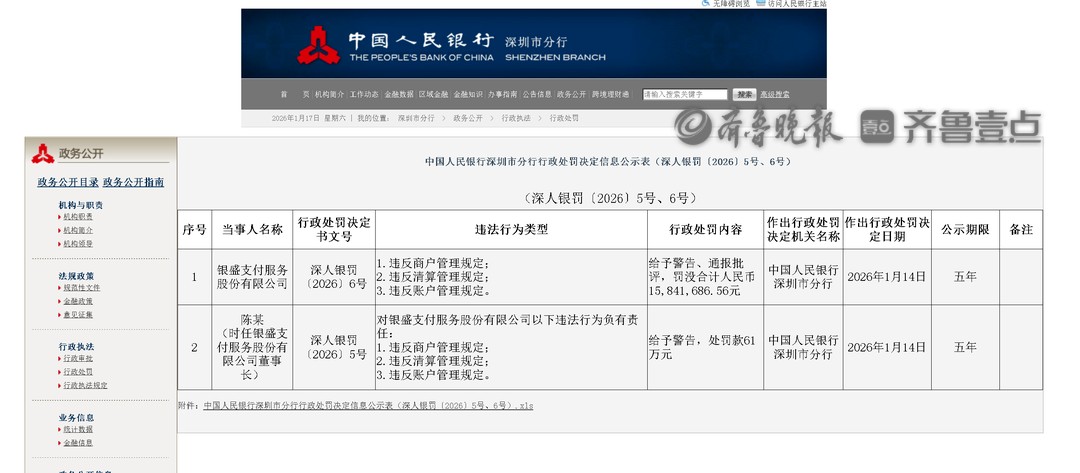This screenshot has height=473, width=1080.
Task: Open the 政务公开指南 sidebar link
Action: tap(133, 182)
